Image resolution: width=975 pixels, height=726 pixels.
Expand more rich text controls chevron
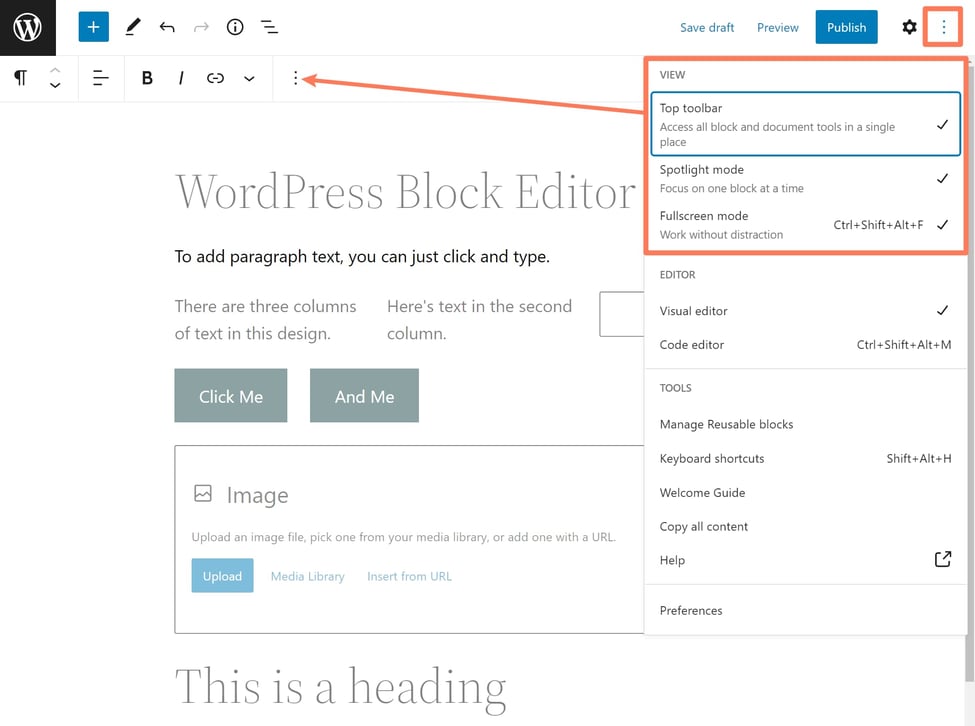pyautogui.click(x=249, y=78)
